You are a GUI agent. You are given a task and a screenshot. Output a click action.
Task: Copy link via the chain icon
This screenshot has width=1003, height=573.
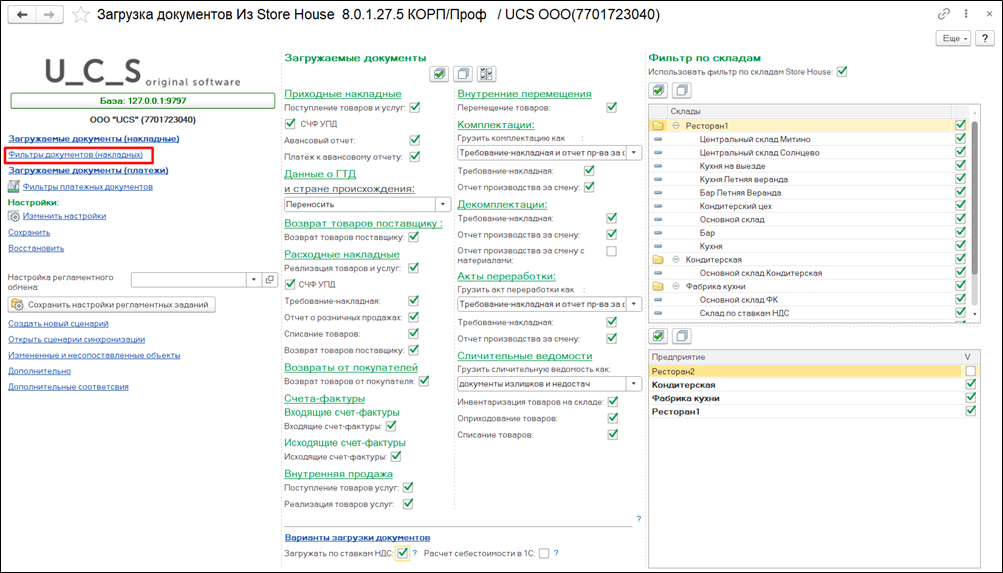pyautogui.click(x=944, y=14)
